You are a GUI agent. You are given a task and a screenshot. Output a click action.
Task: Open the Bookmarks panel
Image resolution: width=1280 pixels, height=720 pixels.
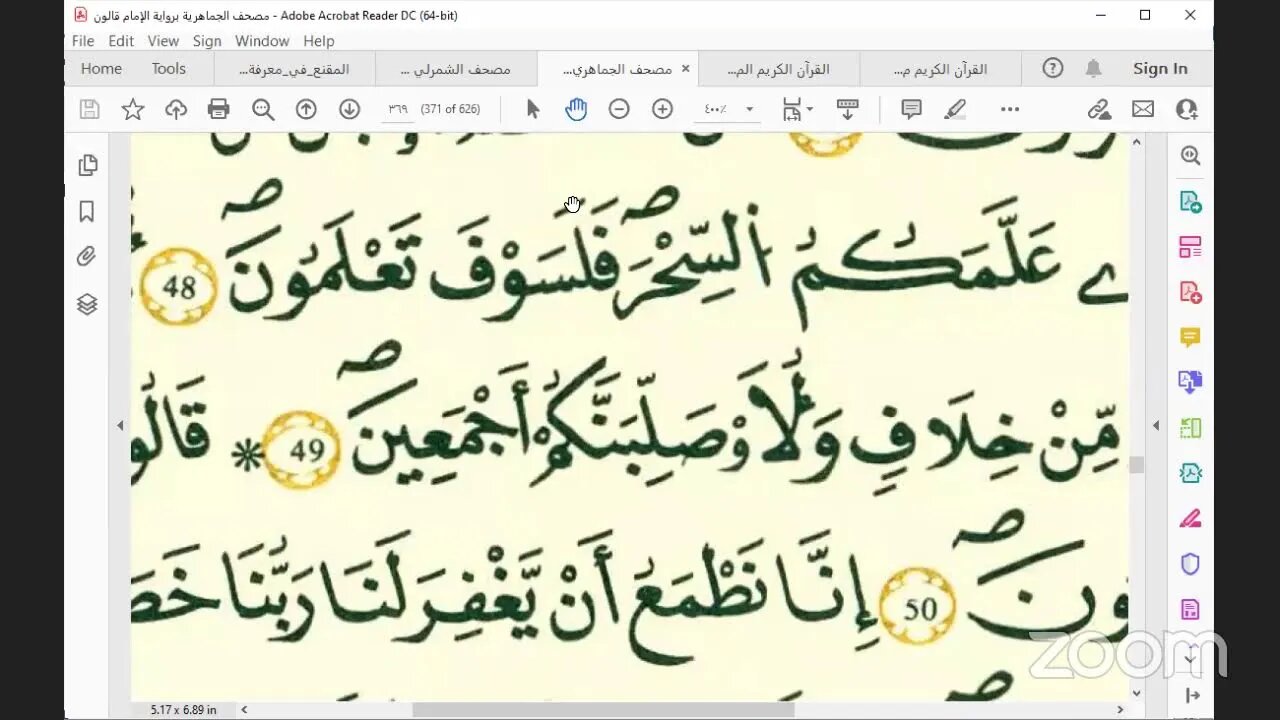point(87,211)
